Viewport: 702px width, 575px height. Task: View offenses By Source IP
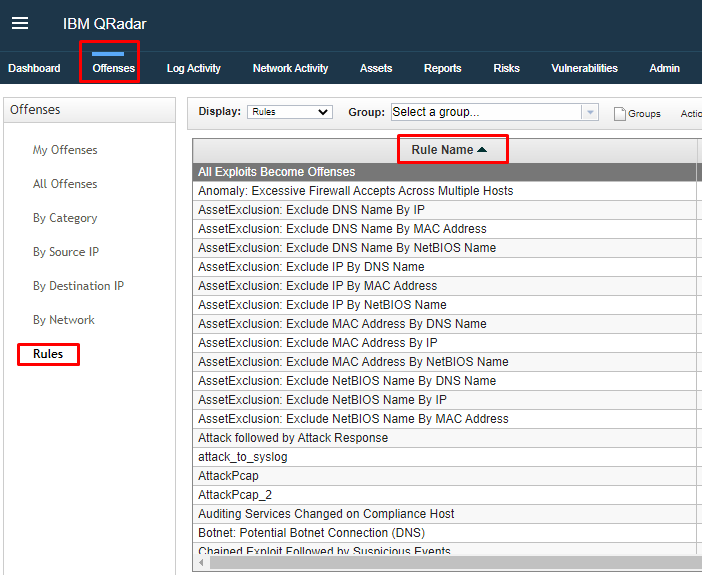pos(66,252)
